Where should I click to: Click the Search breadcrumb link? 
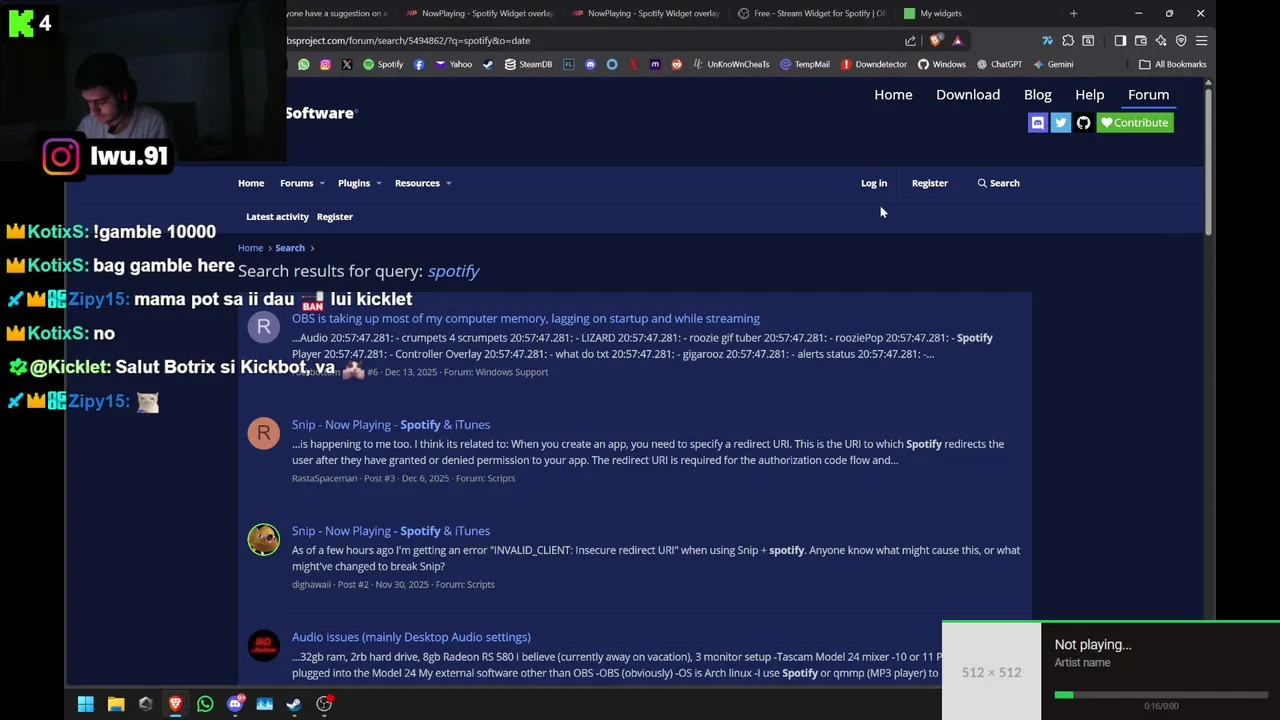point(290,248)
